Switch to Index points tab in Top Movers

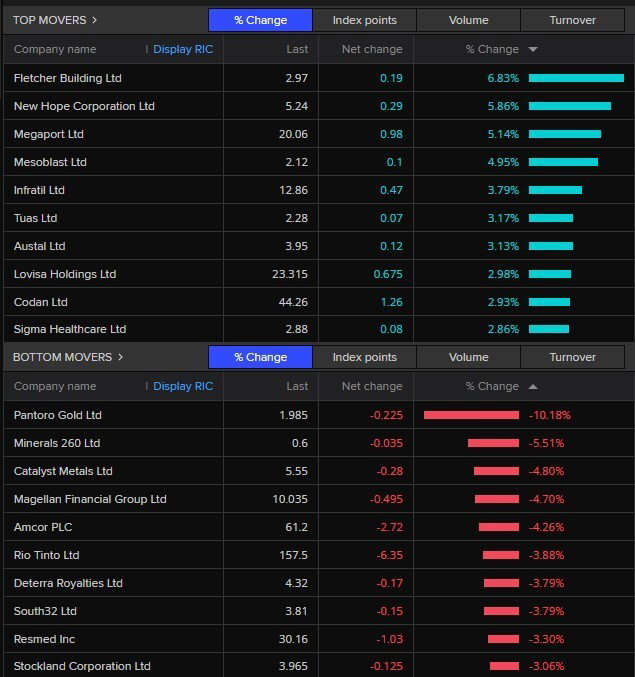point(364,20)
